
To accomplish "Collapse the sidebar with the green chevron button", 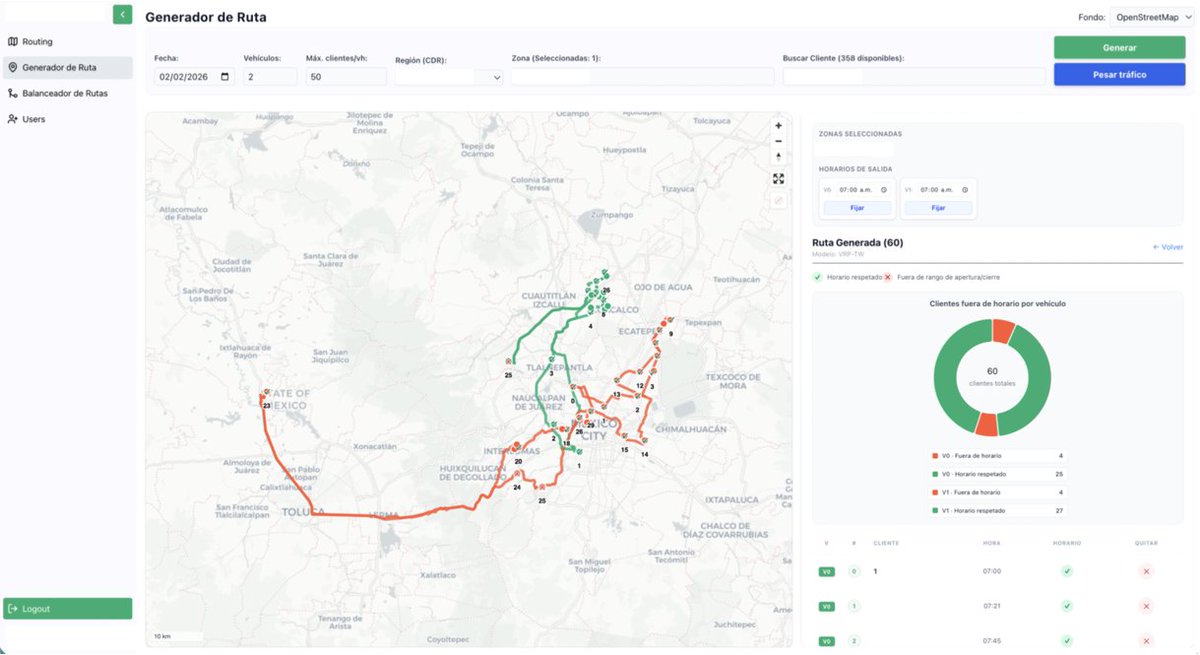I will 122,15.
